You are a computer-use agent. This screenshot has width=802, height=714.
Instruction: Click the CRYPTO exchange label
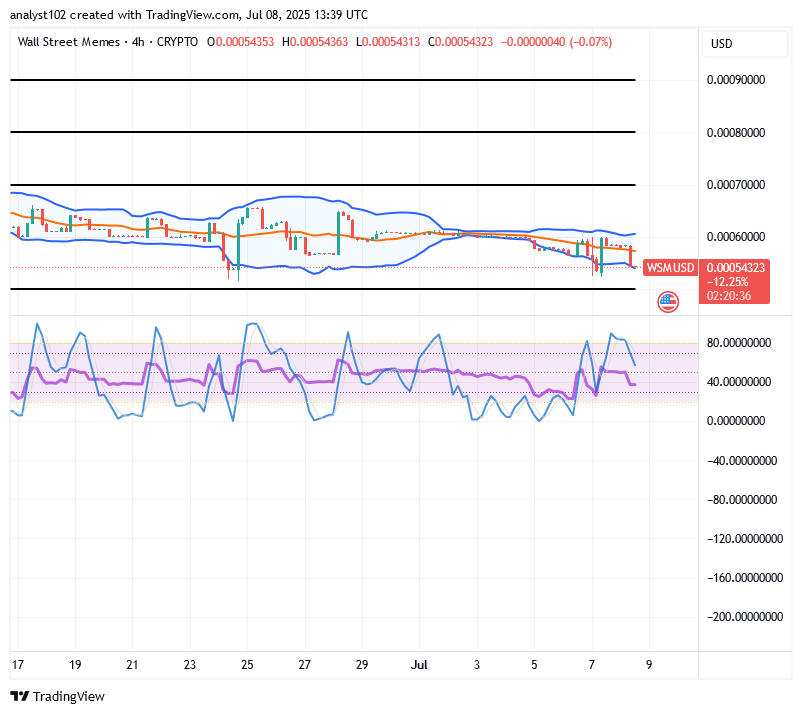[x=177, y=42]
